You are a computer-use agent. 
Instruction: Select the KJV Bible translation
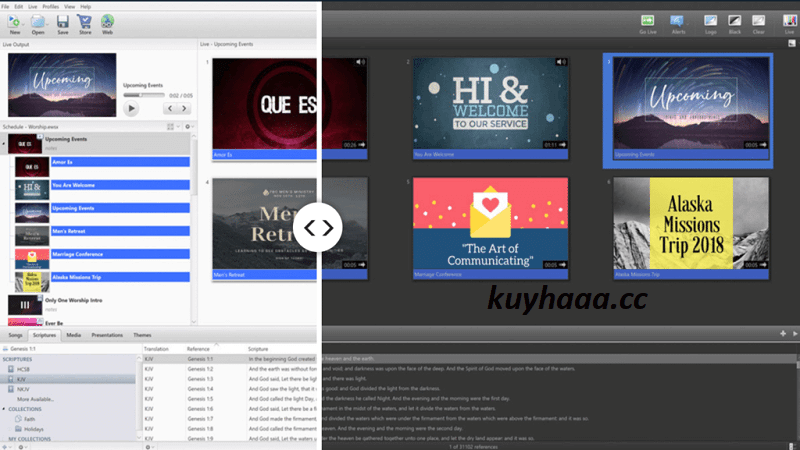(x=68, y=379)
